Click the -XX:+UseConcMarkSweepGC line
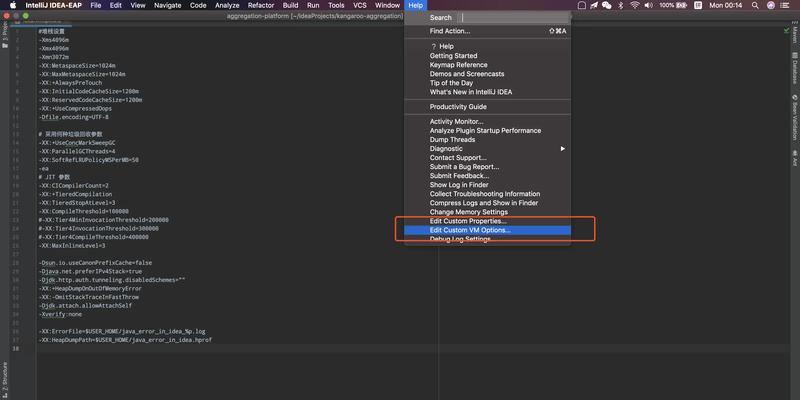Viewport: 800px width, 400px height. pos(78,143)
